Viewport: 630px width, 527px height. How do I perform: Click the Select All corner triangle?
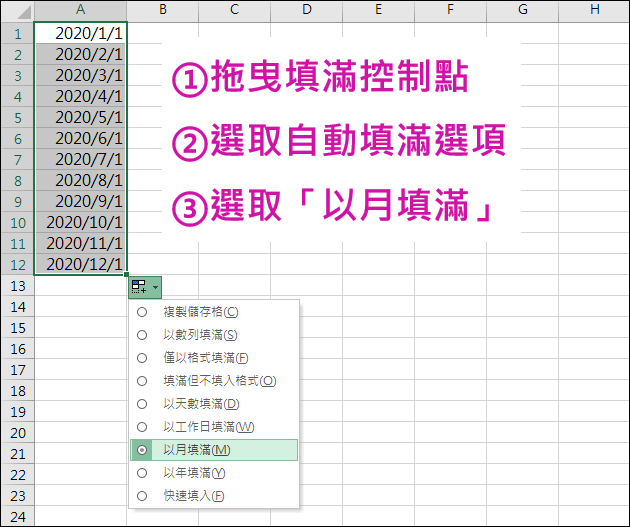24,12
